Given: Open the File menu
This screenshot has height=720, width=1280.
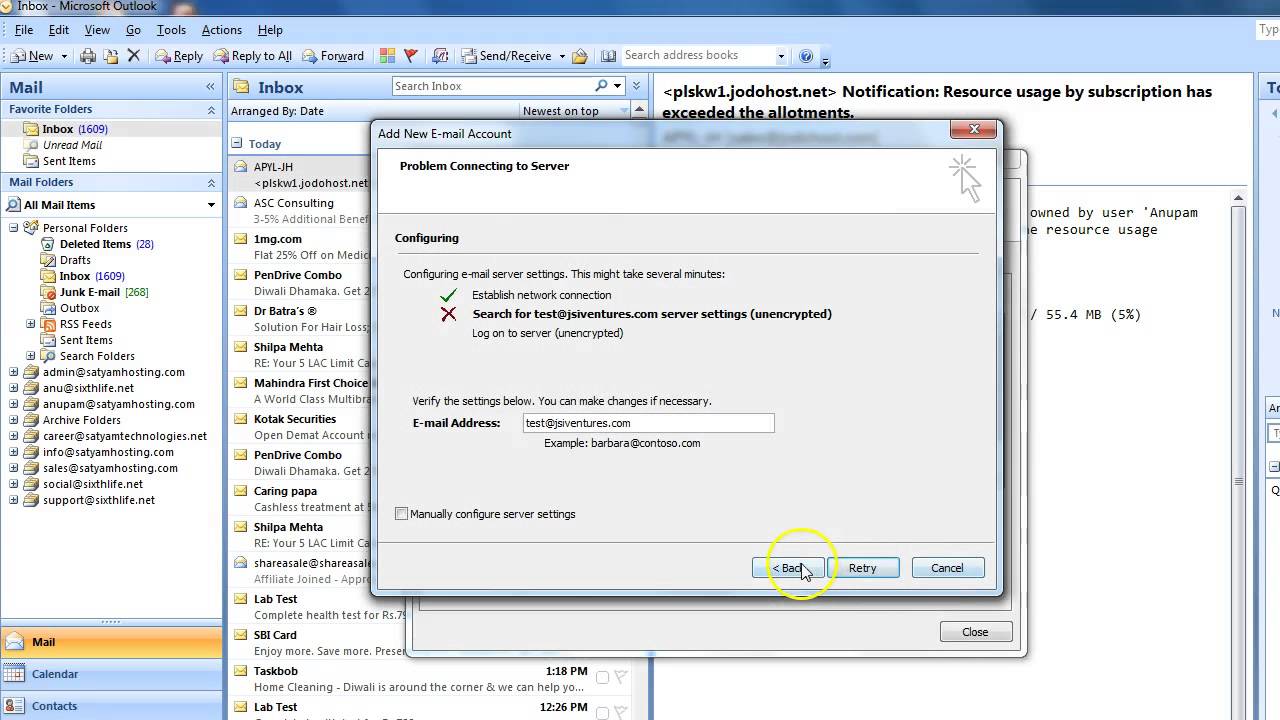Looking at the screenshot, I should click(x=24, y=30).
